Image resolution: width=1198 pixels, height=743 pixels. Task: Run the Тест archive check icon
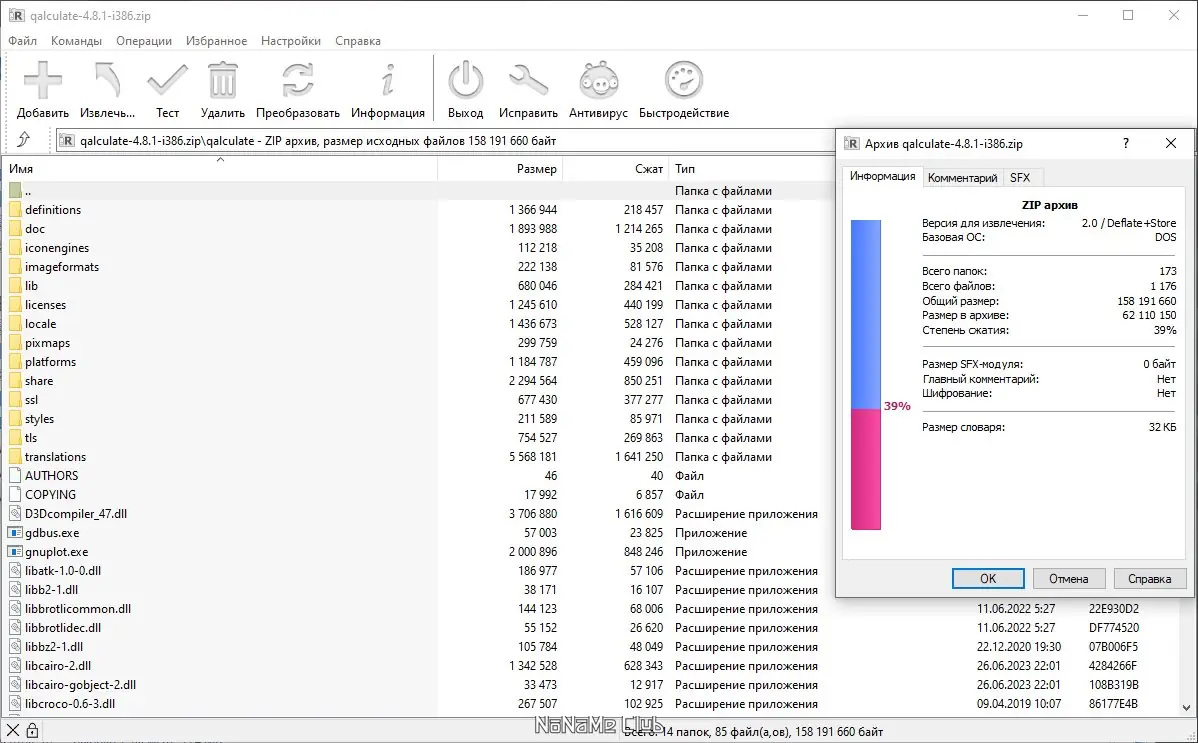pos(167,80)
